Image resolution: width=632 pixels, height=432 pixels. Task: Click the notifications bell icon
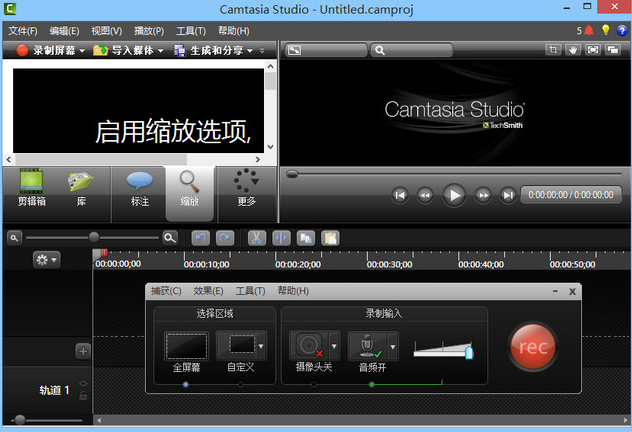click(589, 30)
